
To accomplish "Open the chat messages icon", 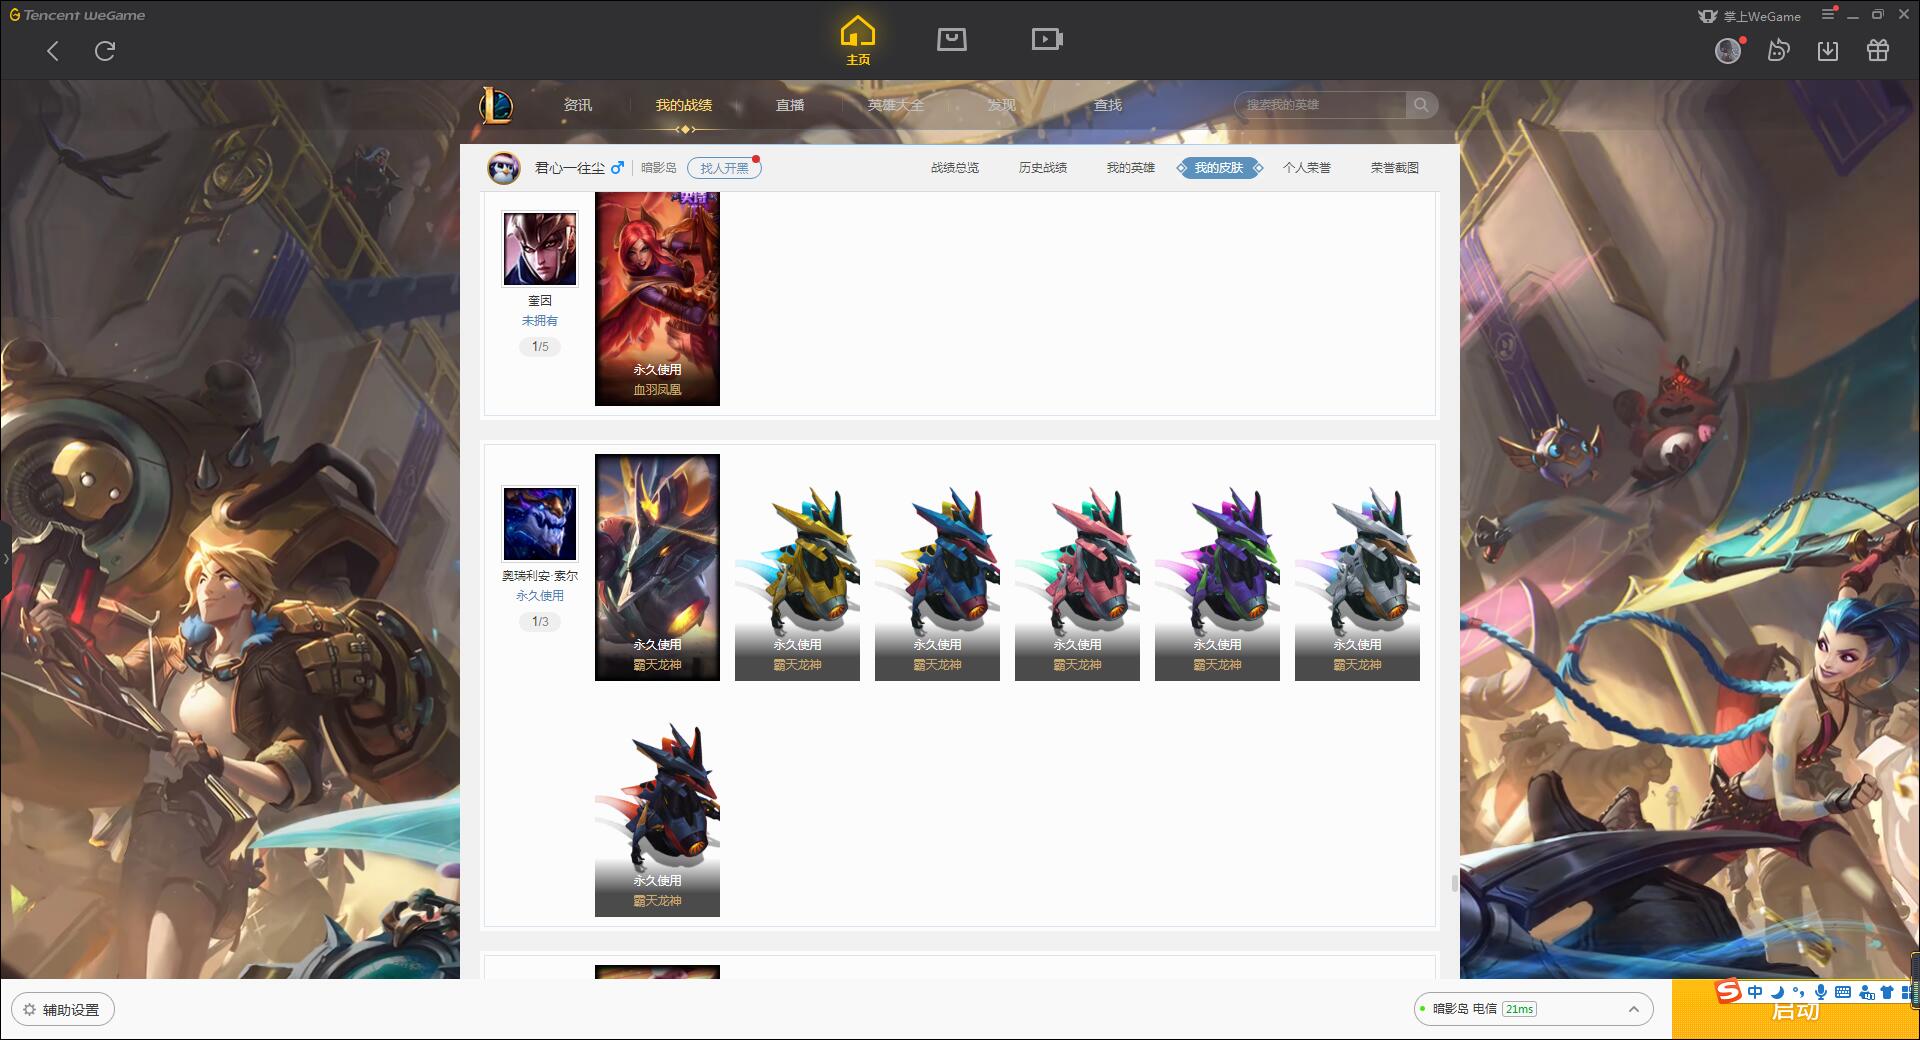I will pos(1778,50).
